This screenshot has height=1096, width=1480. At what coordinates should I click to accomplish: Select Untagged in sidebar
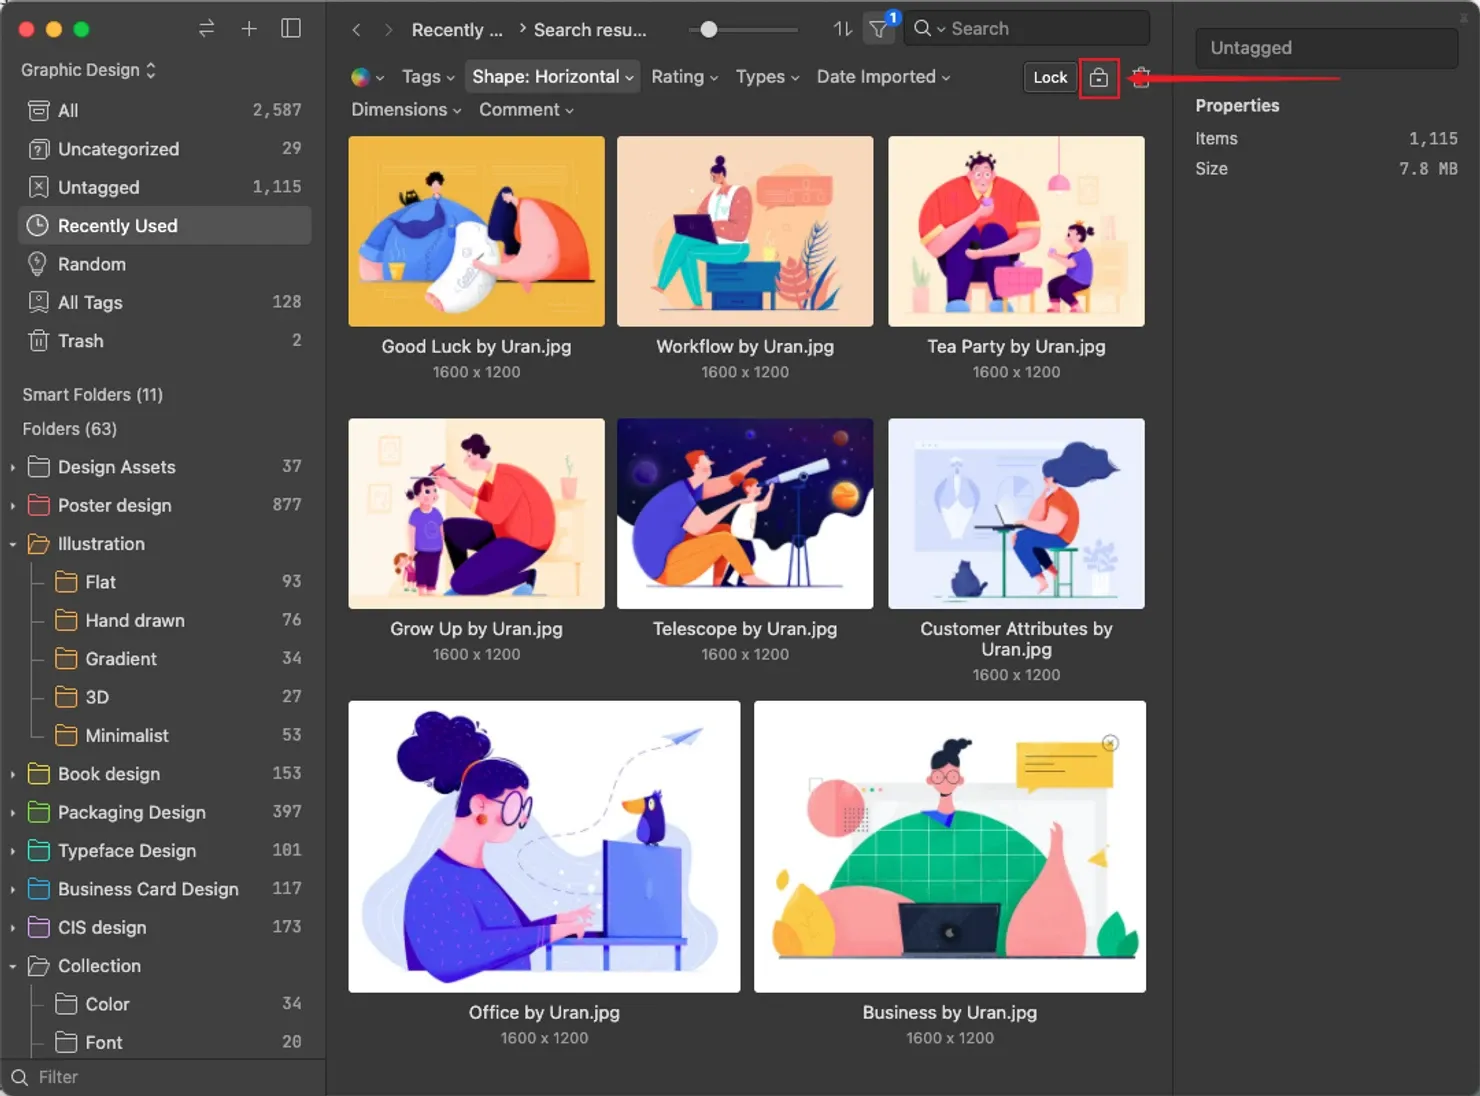click(165, 187)
